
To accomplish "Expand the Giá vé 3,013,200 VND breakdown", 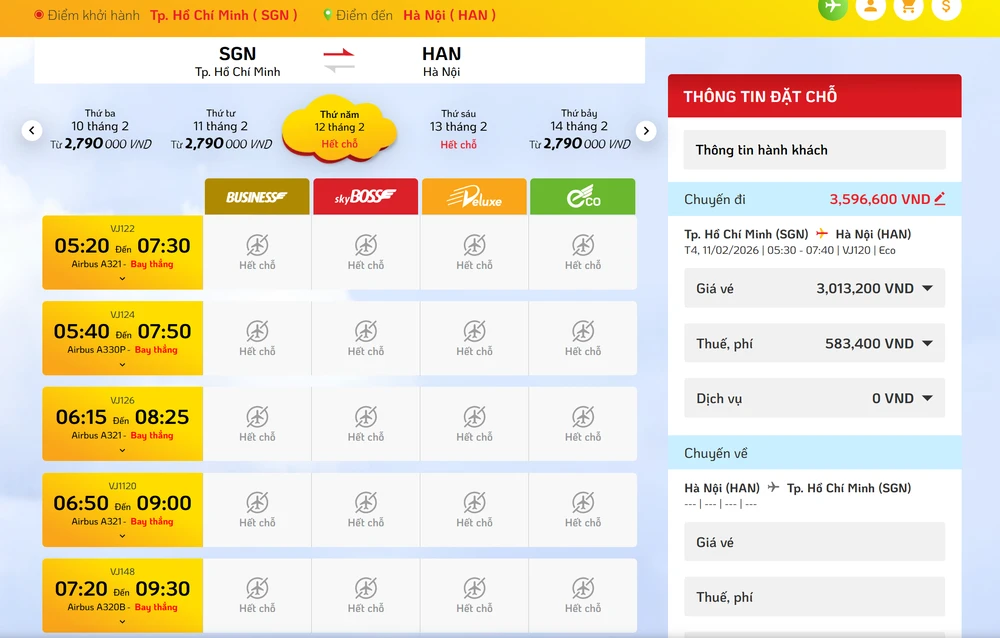I will coord(927,289).
